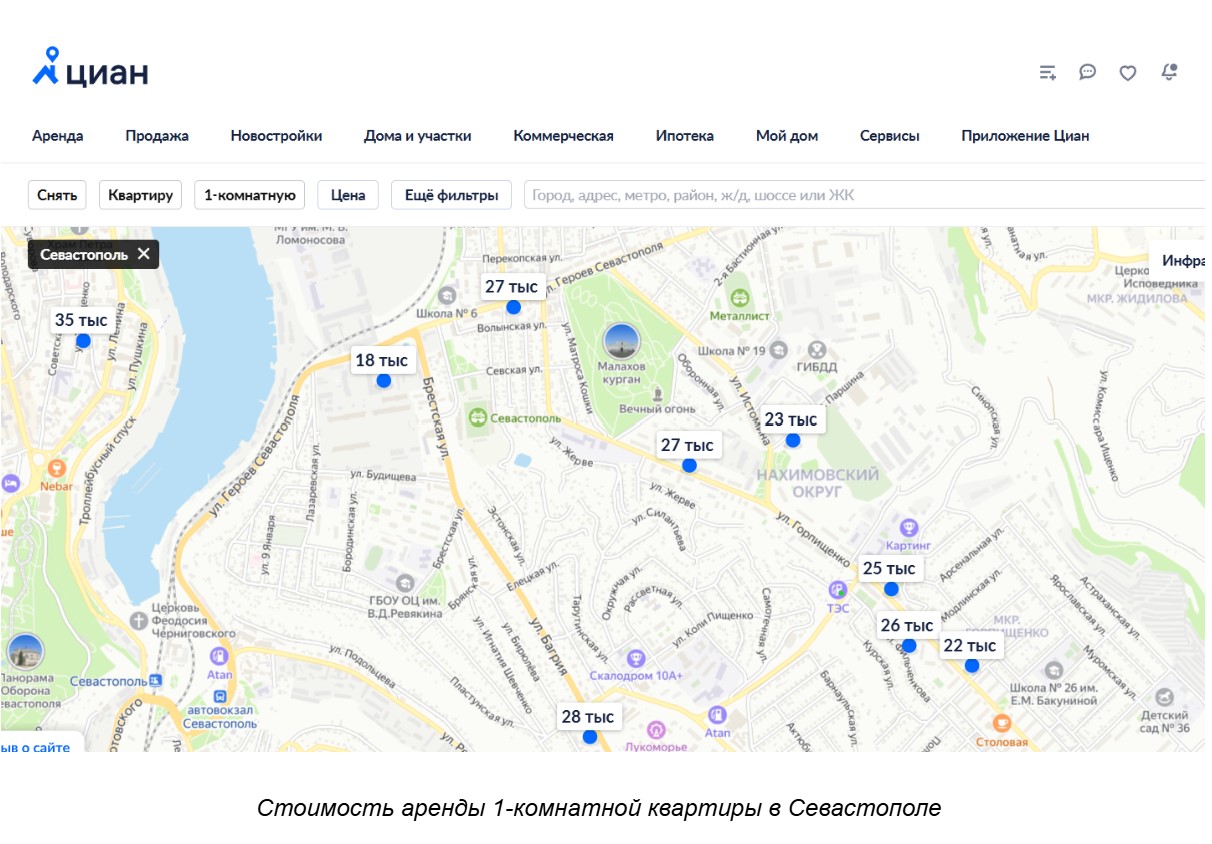Click the Столовая cafe icon
The image size is (1212, 844).
(1001, 723)
